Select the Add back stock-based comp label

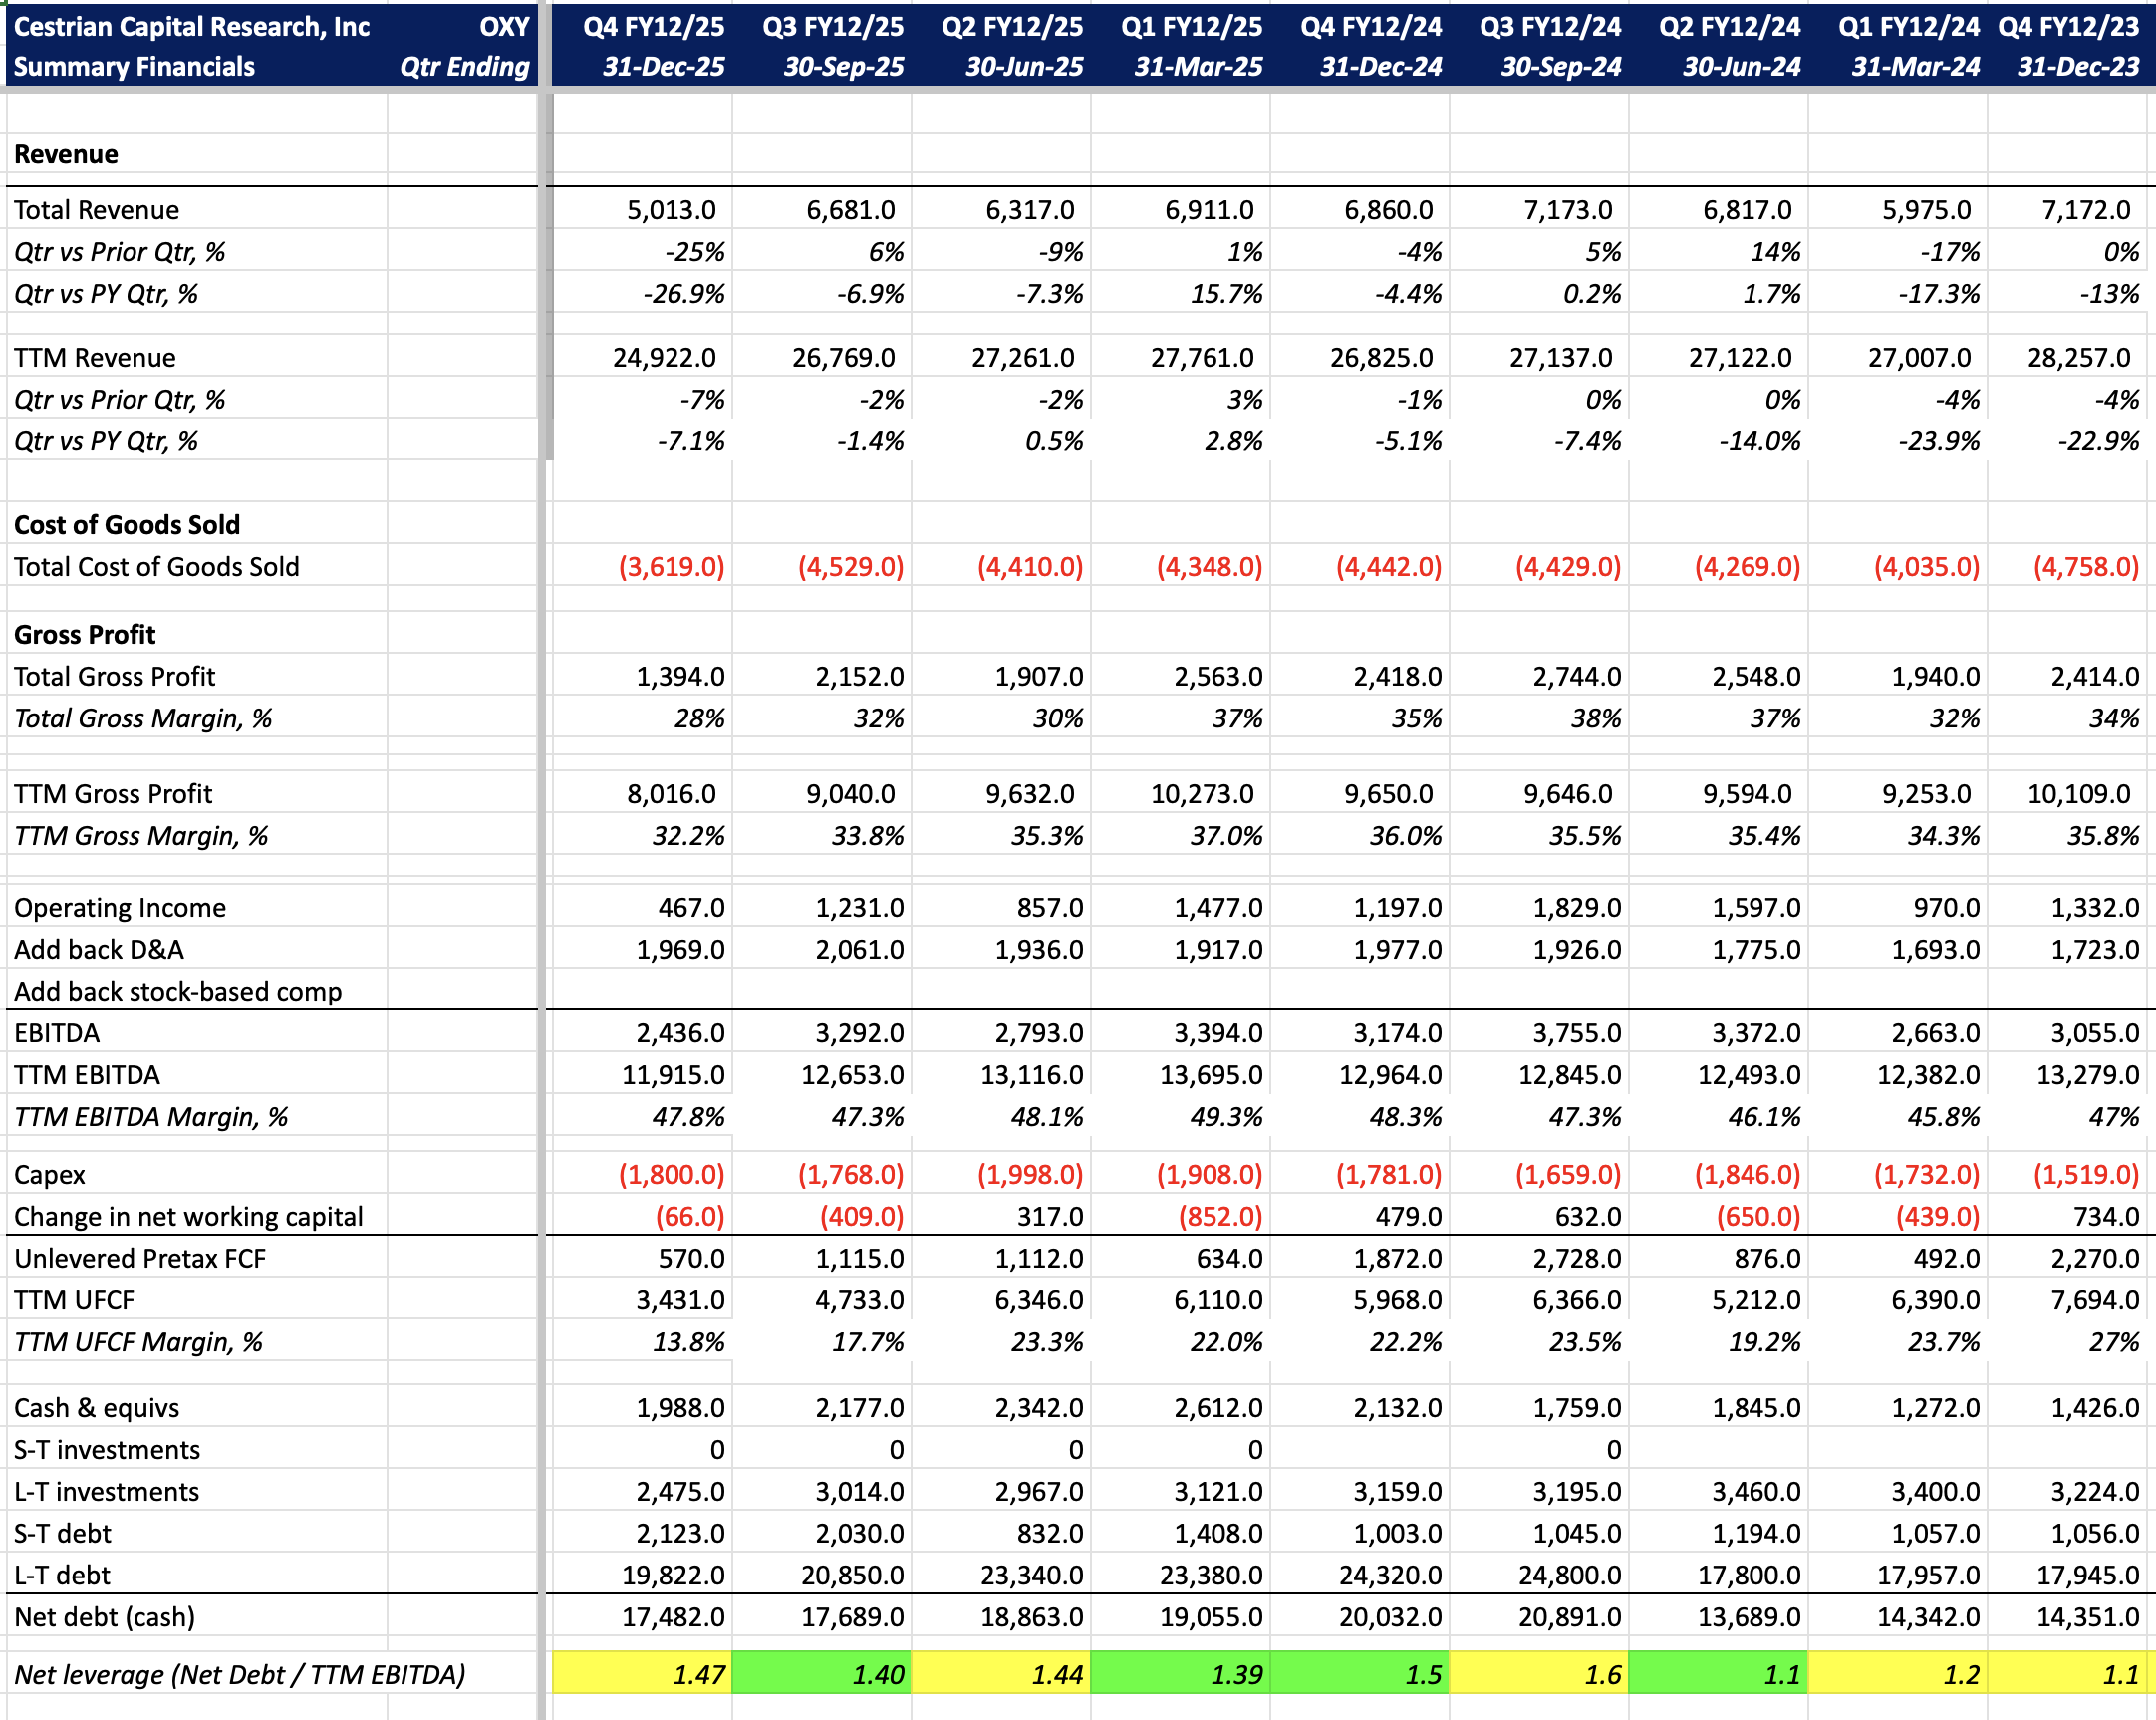(178, 991)
